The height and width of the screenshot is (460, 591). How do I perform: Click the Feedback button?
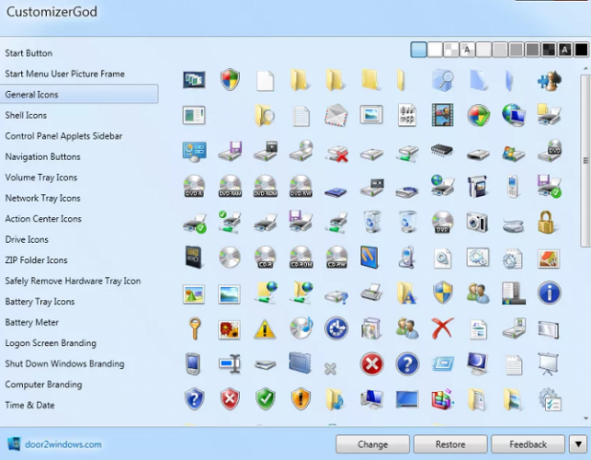528,444
